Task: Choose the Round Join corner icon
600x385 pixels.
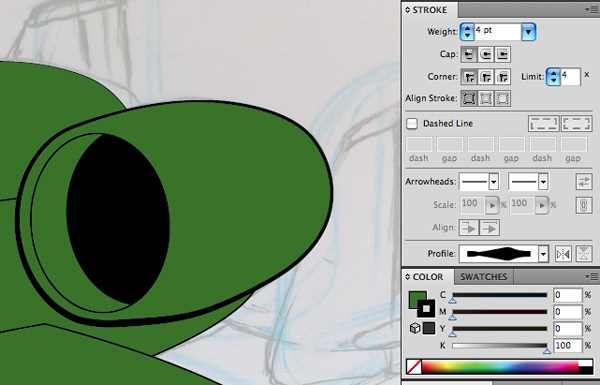Action: 486,77
